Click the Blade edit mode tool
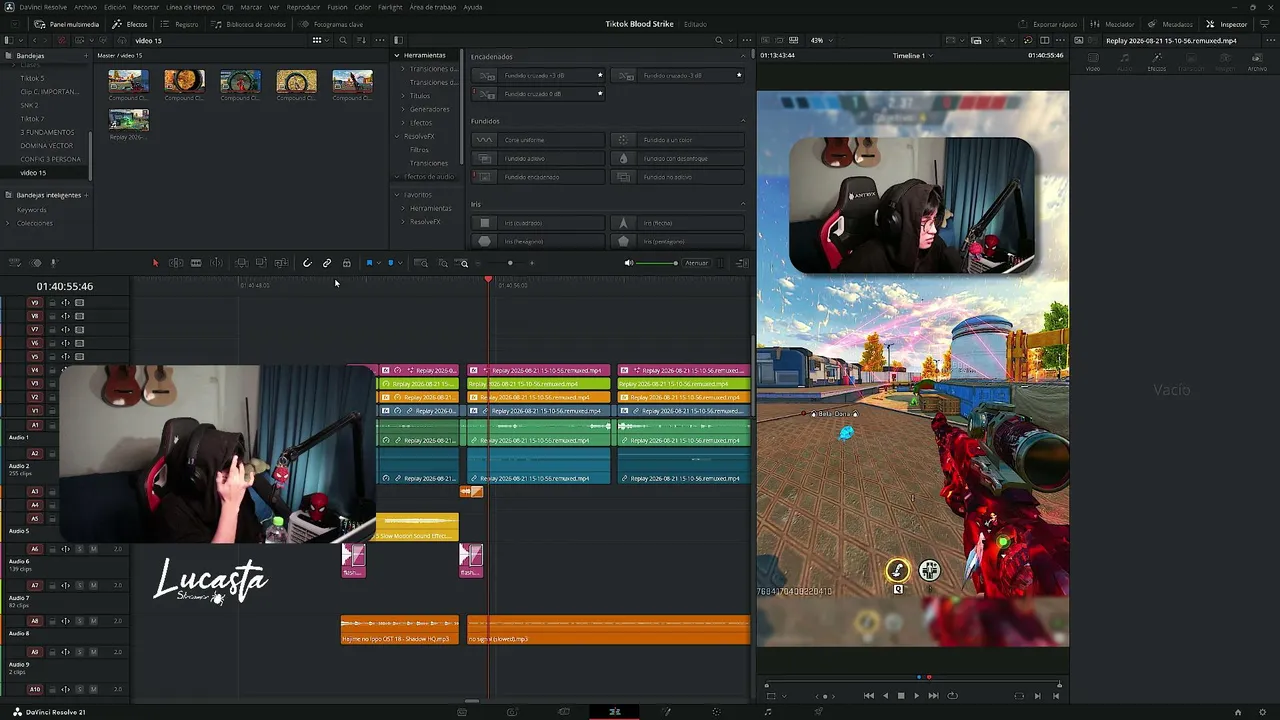Image resolution: width=1280 pixels, height=720 pixels. (x=196, y=263)
